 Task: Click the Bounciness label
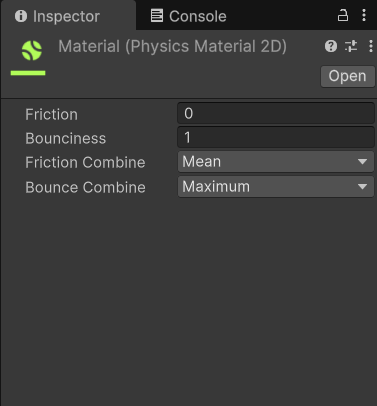[66, 138]
